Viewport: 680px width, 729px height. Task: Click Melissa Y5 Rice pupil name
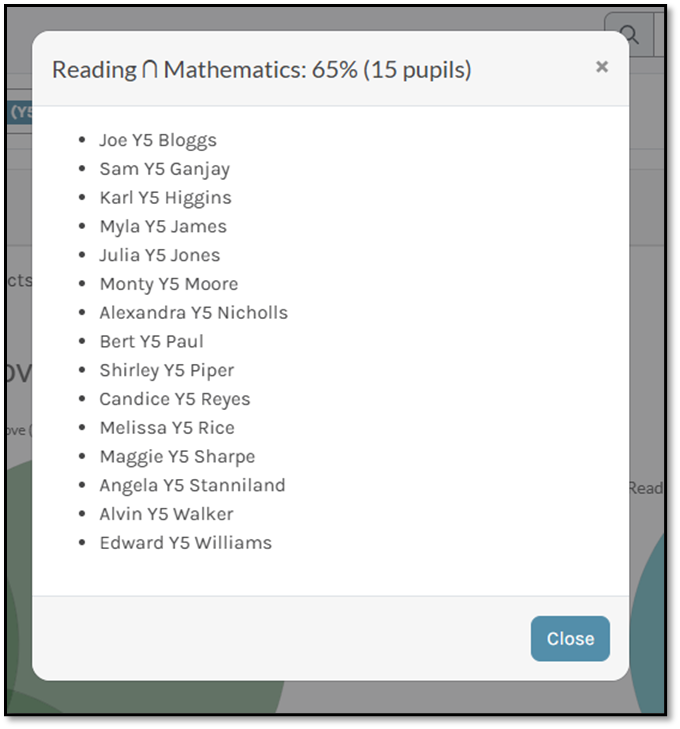pyautogui.click(x=167, y=428)
